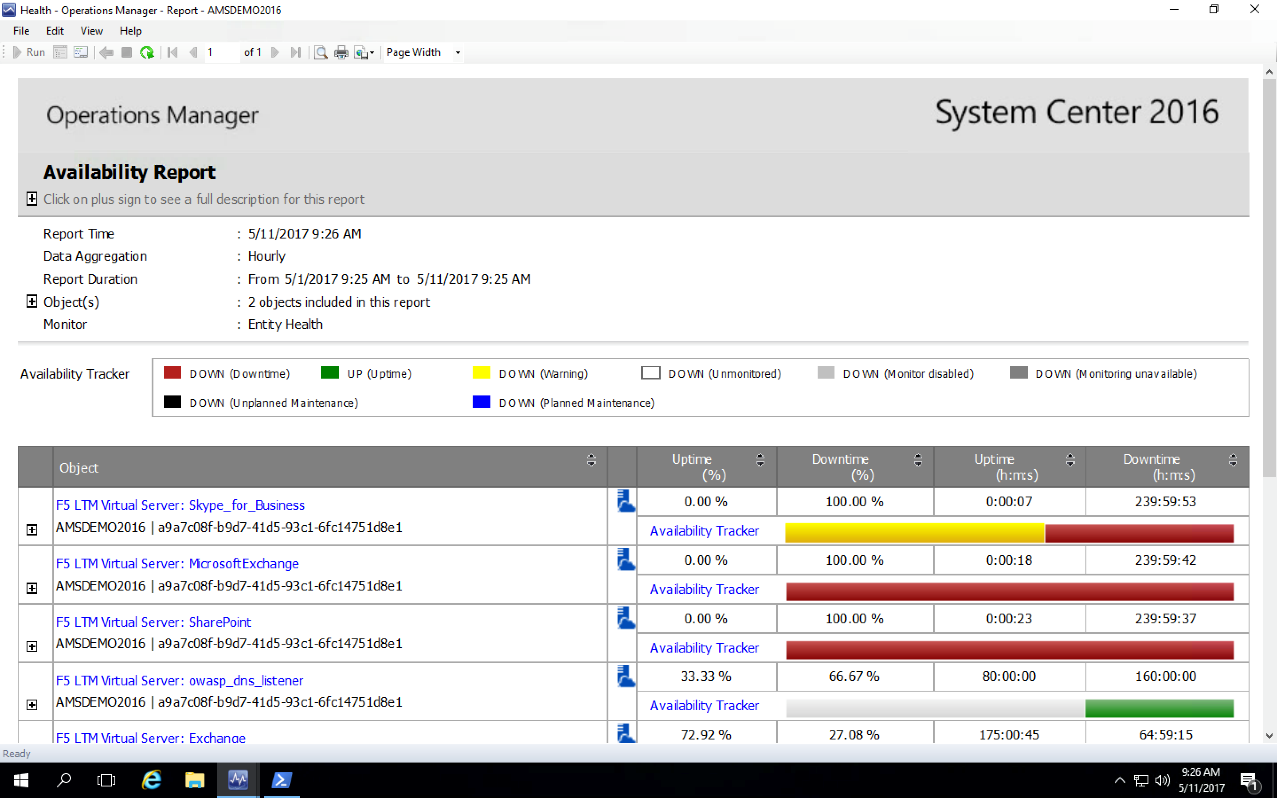
Task: Click the Availability Tracker link for SharePoint
Action: tap(704, 648)
